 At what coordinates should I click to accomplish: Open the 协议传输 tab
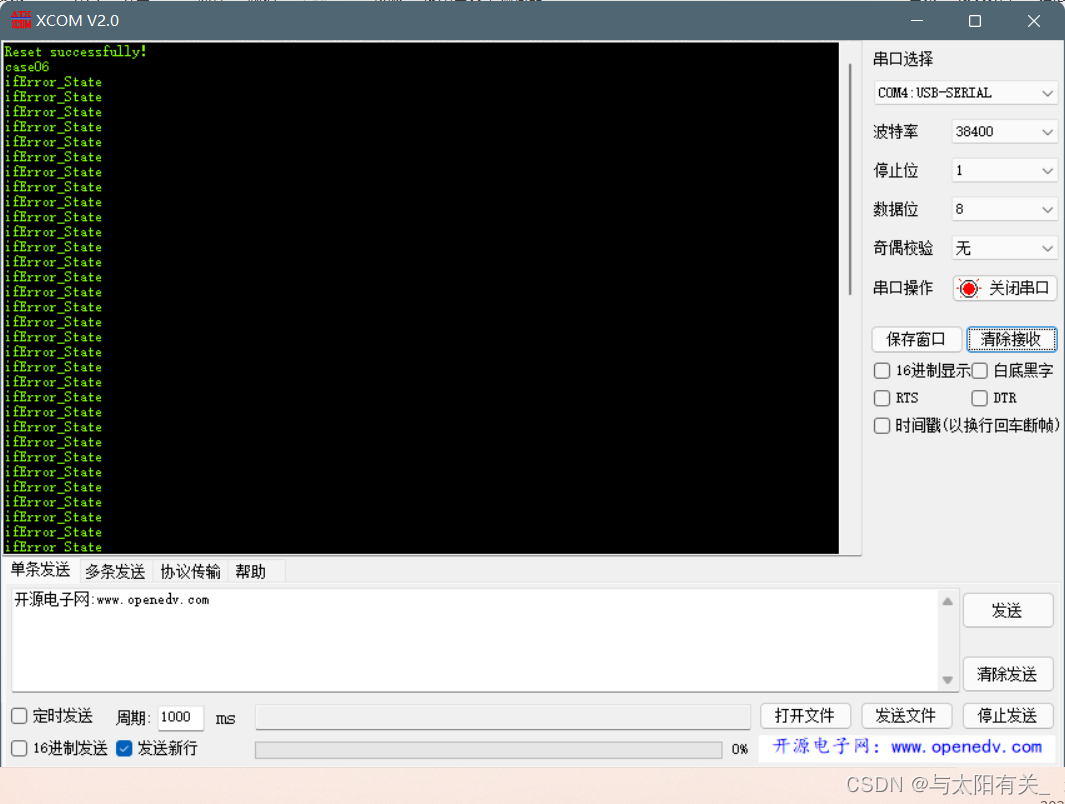(190, 572)
